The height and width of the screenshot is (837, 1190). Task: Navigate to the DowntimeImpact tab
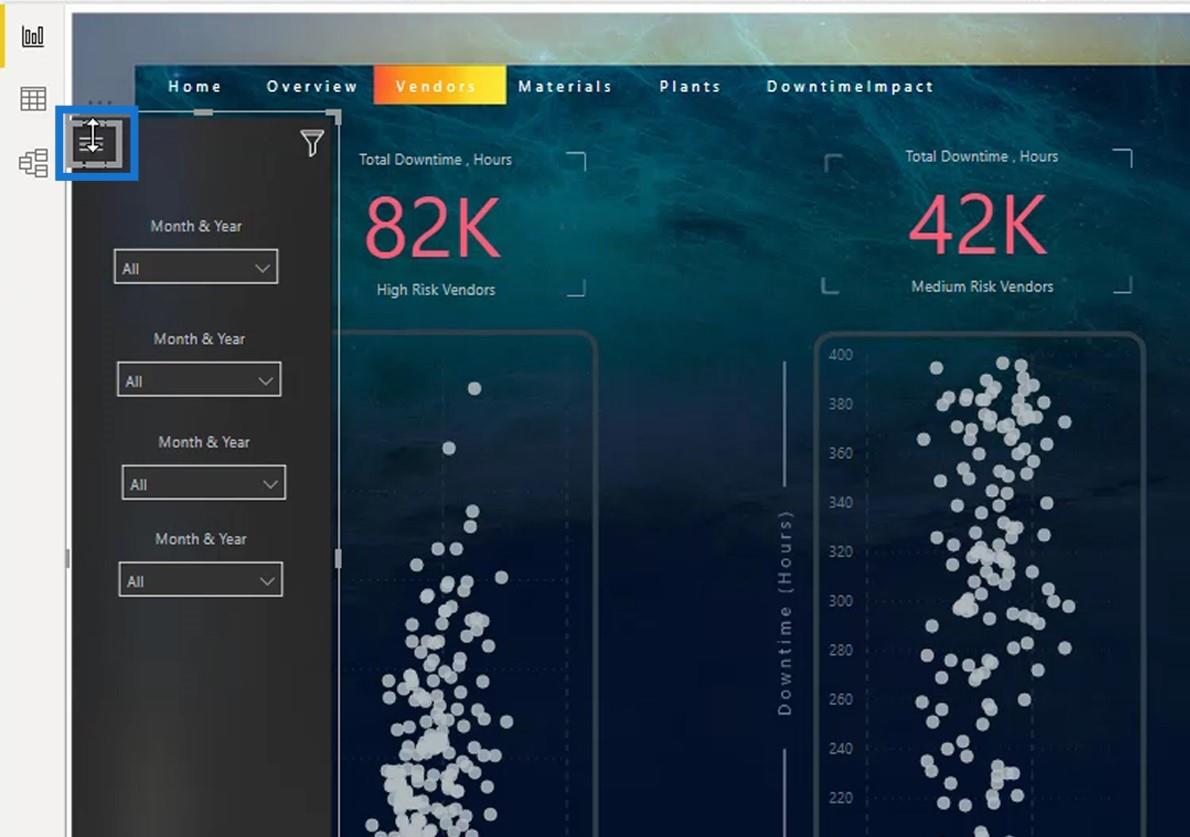pyautogui.click(x=850, y=87)
